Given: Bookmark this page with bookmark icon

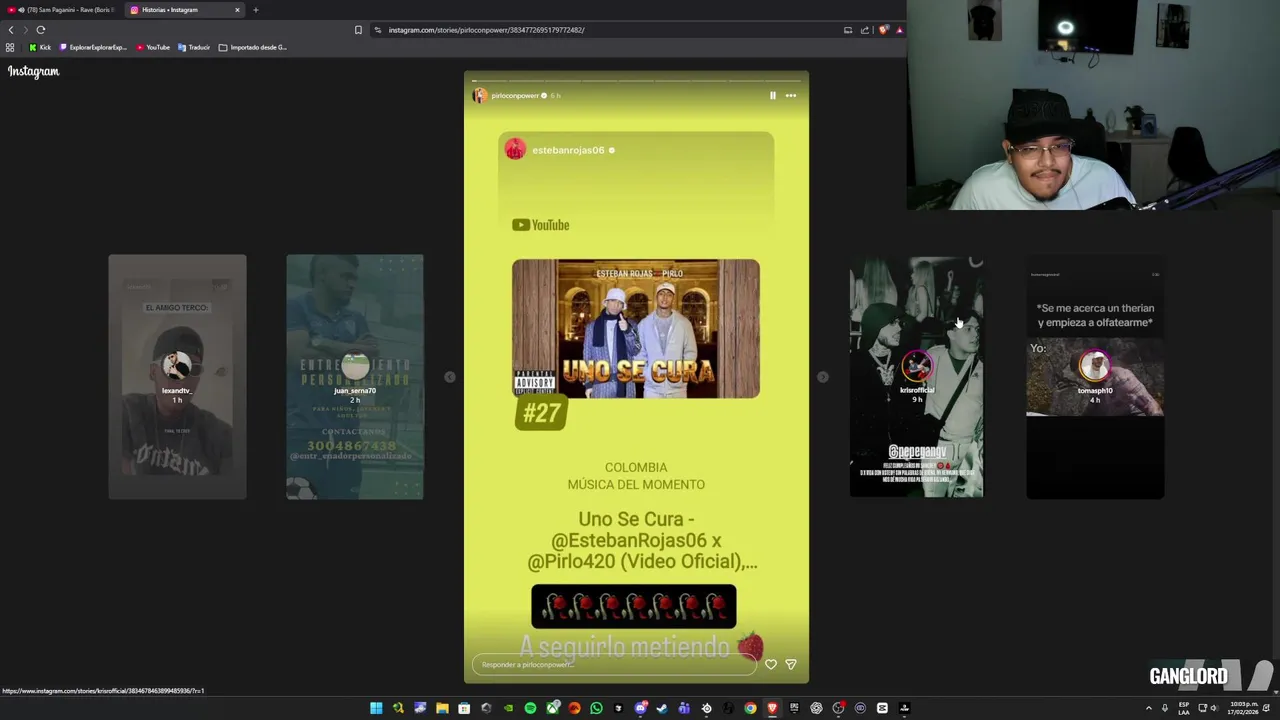Looking at the screenshot, I should click(x=358, y=30).
